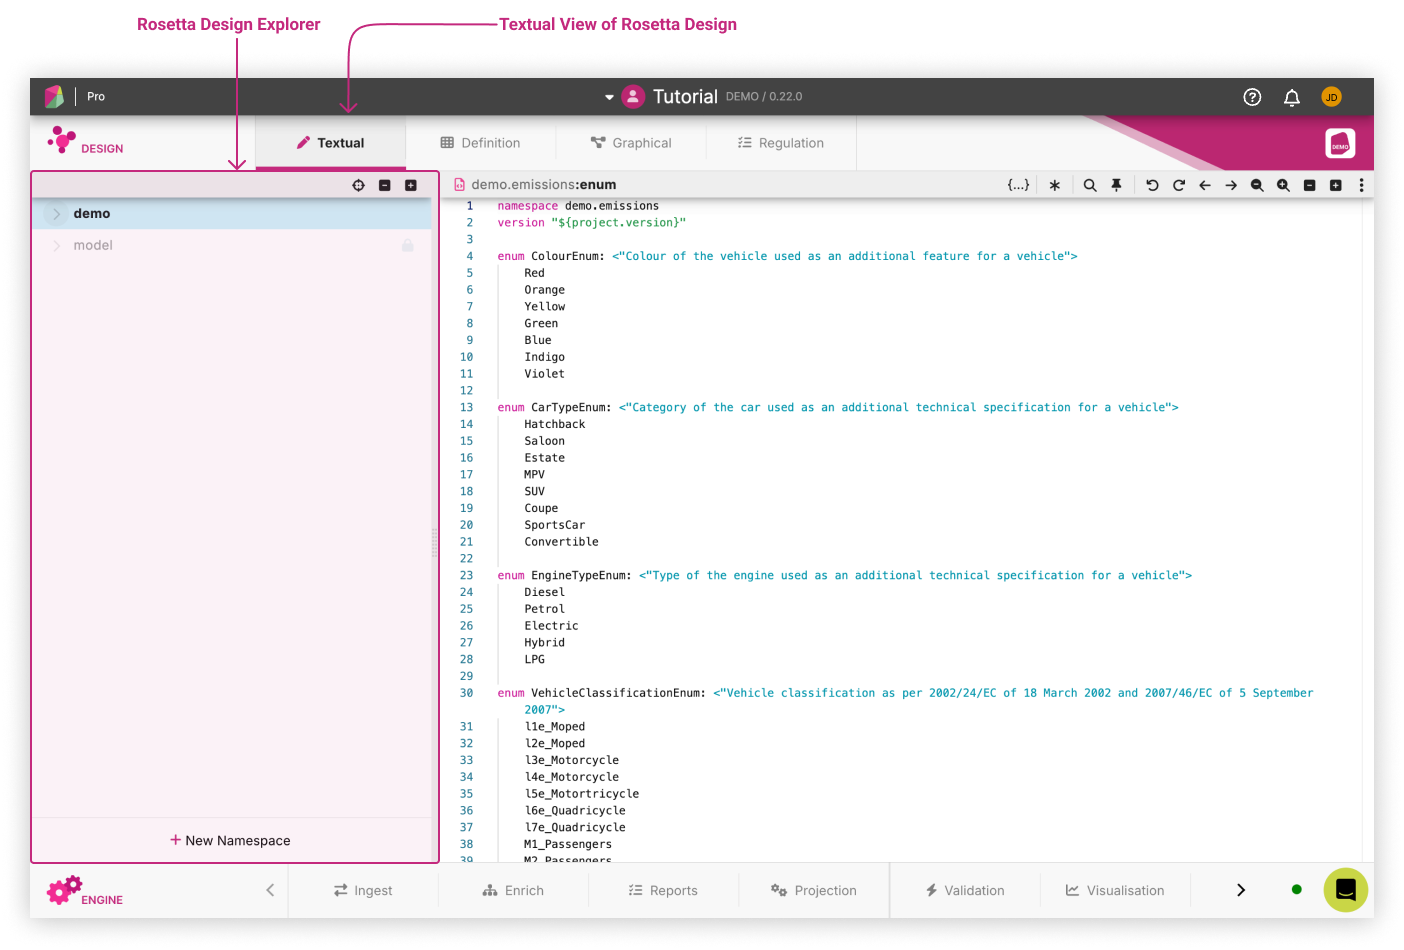Viewport: 1404px width, 950px height.
Task: Click the lock icon on model row
Action: tap(408, 245)
